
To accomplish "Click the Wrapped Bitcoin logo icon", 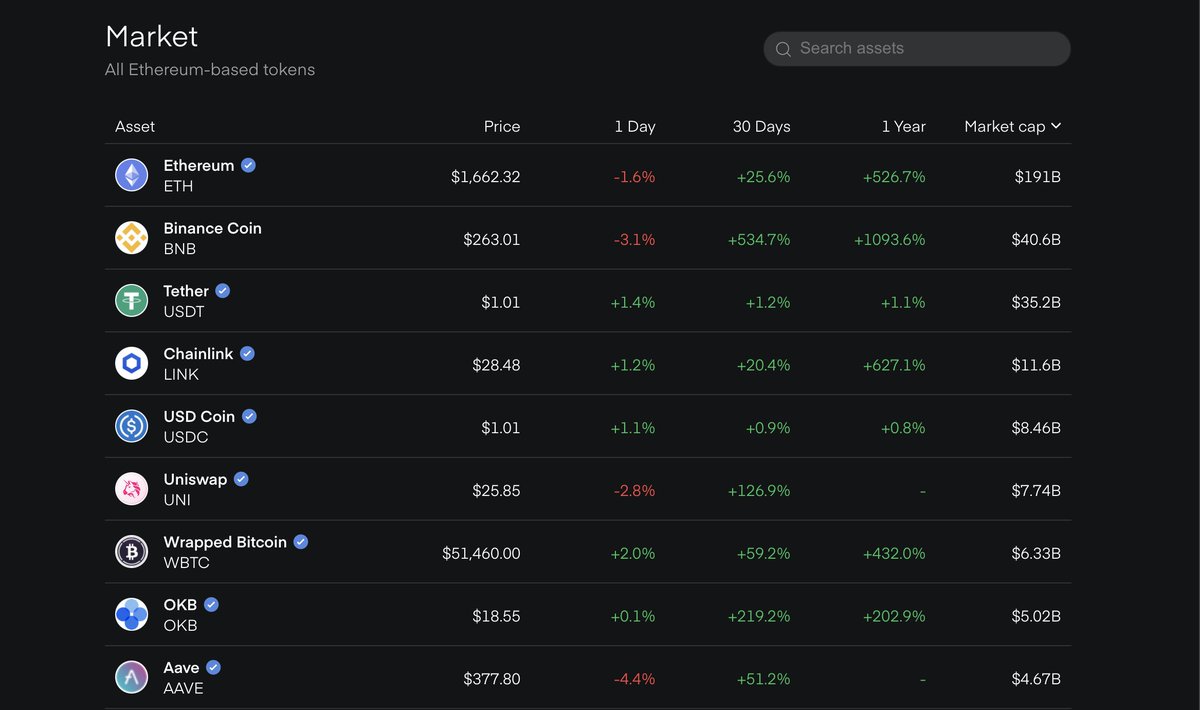I will pyautogui.click(x=131, y=552).
